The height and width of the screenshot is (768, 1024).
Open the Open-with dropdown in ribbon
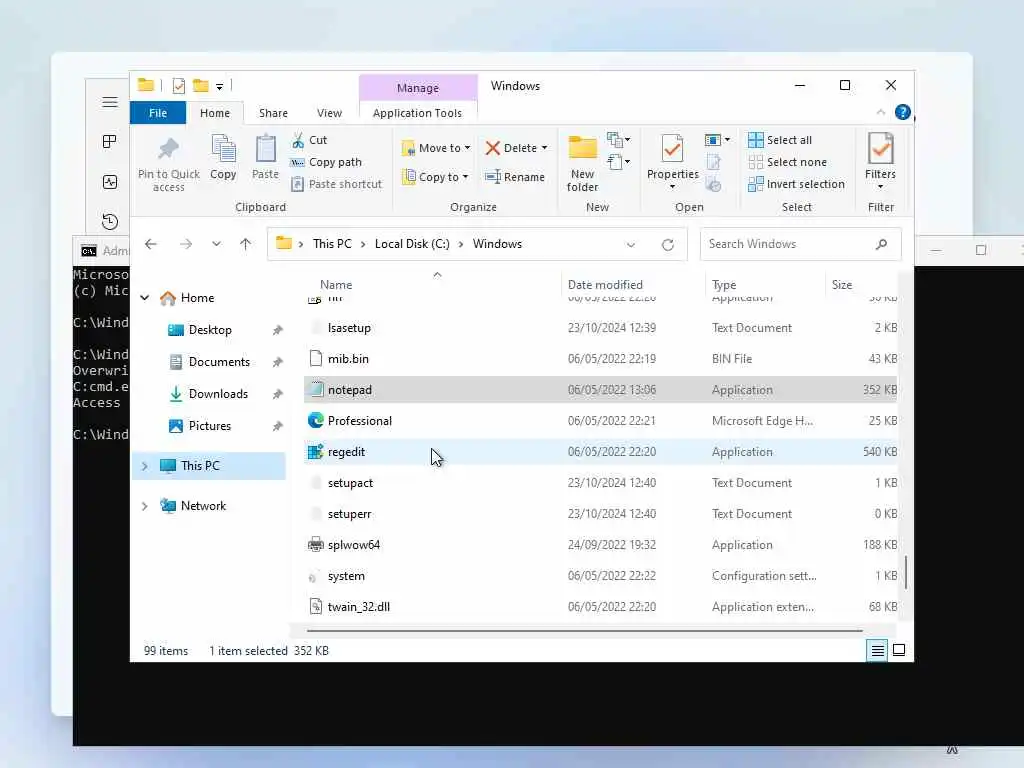pos(717,140)
